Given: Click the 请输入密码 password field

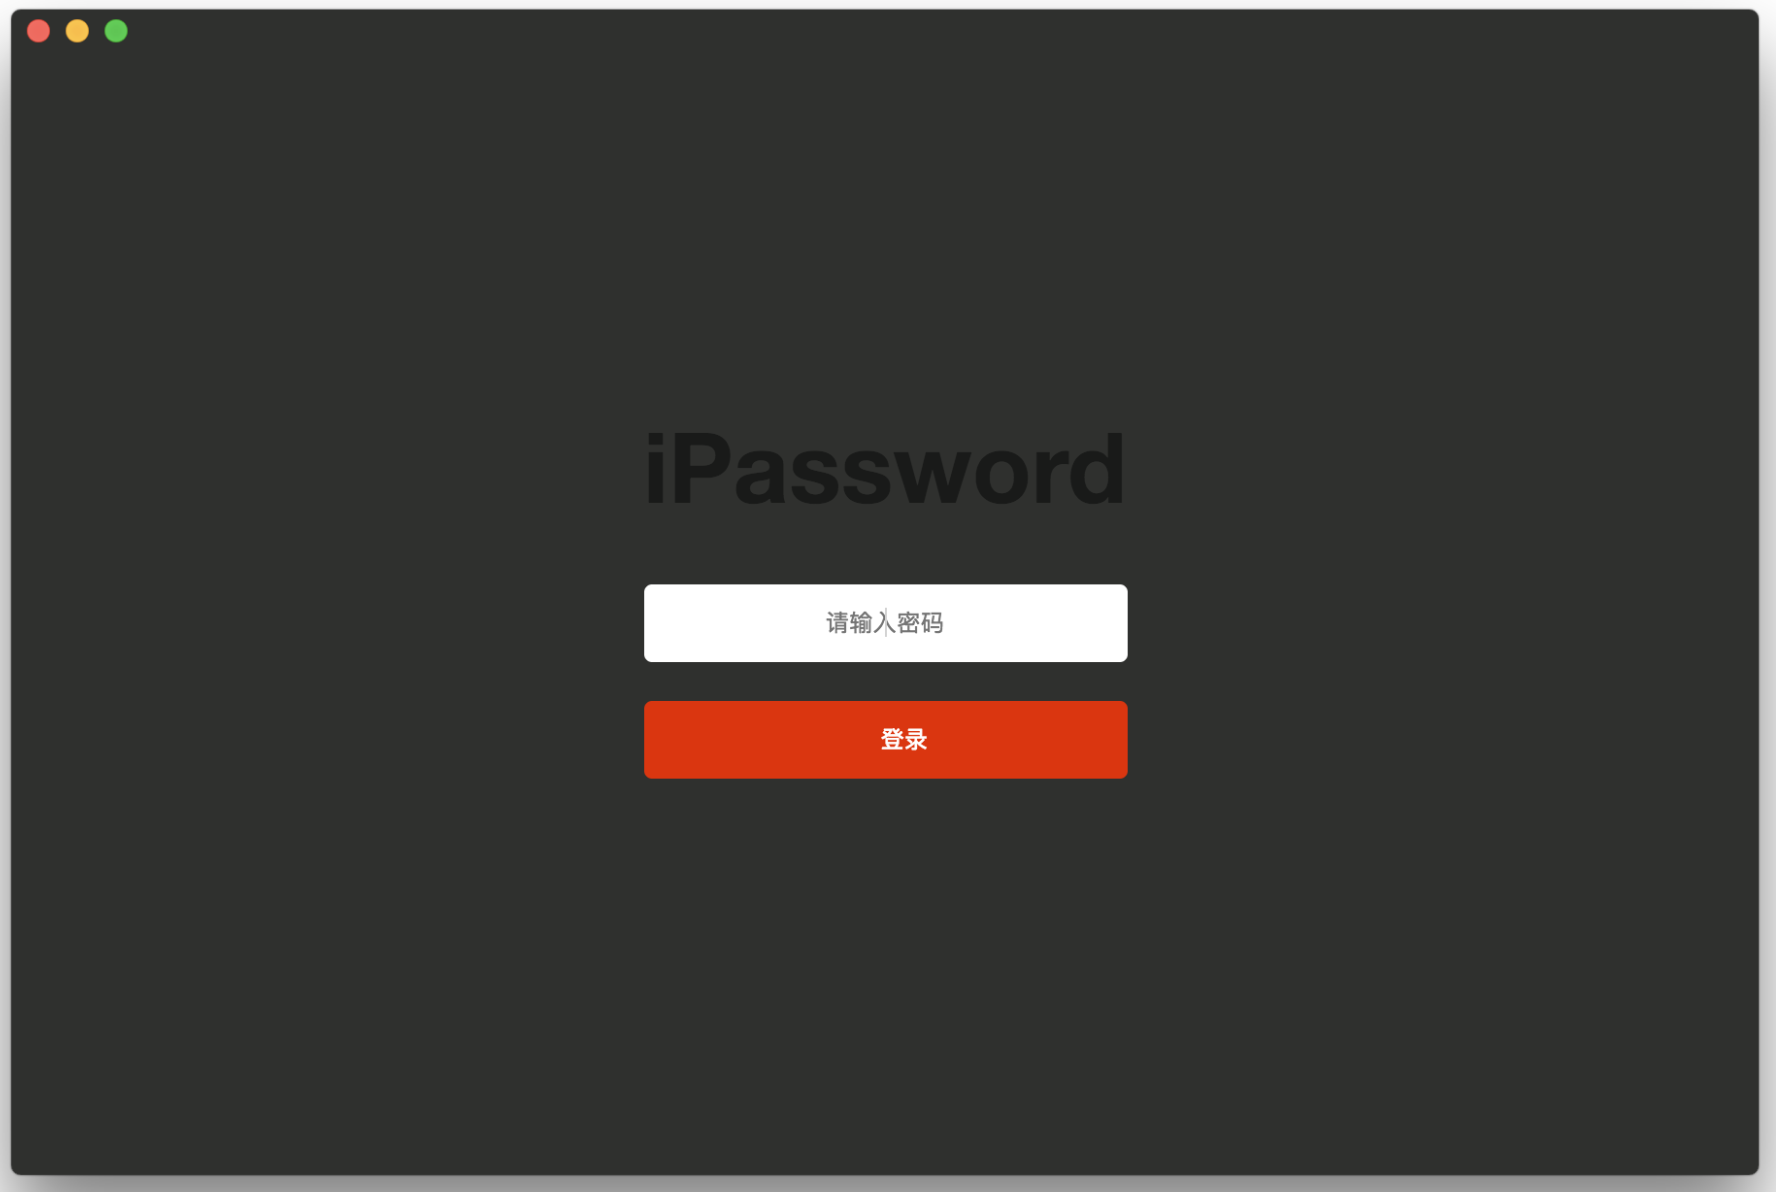Looking at the screenshot, I should [885, 623].
